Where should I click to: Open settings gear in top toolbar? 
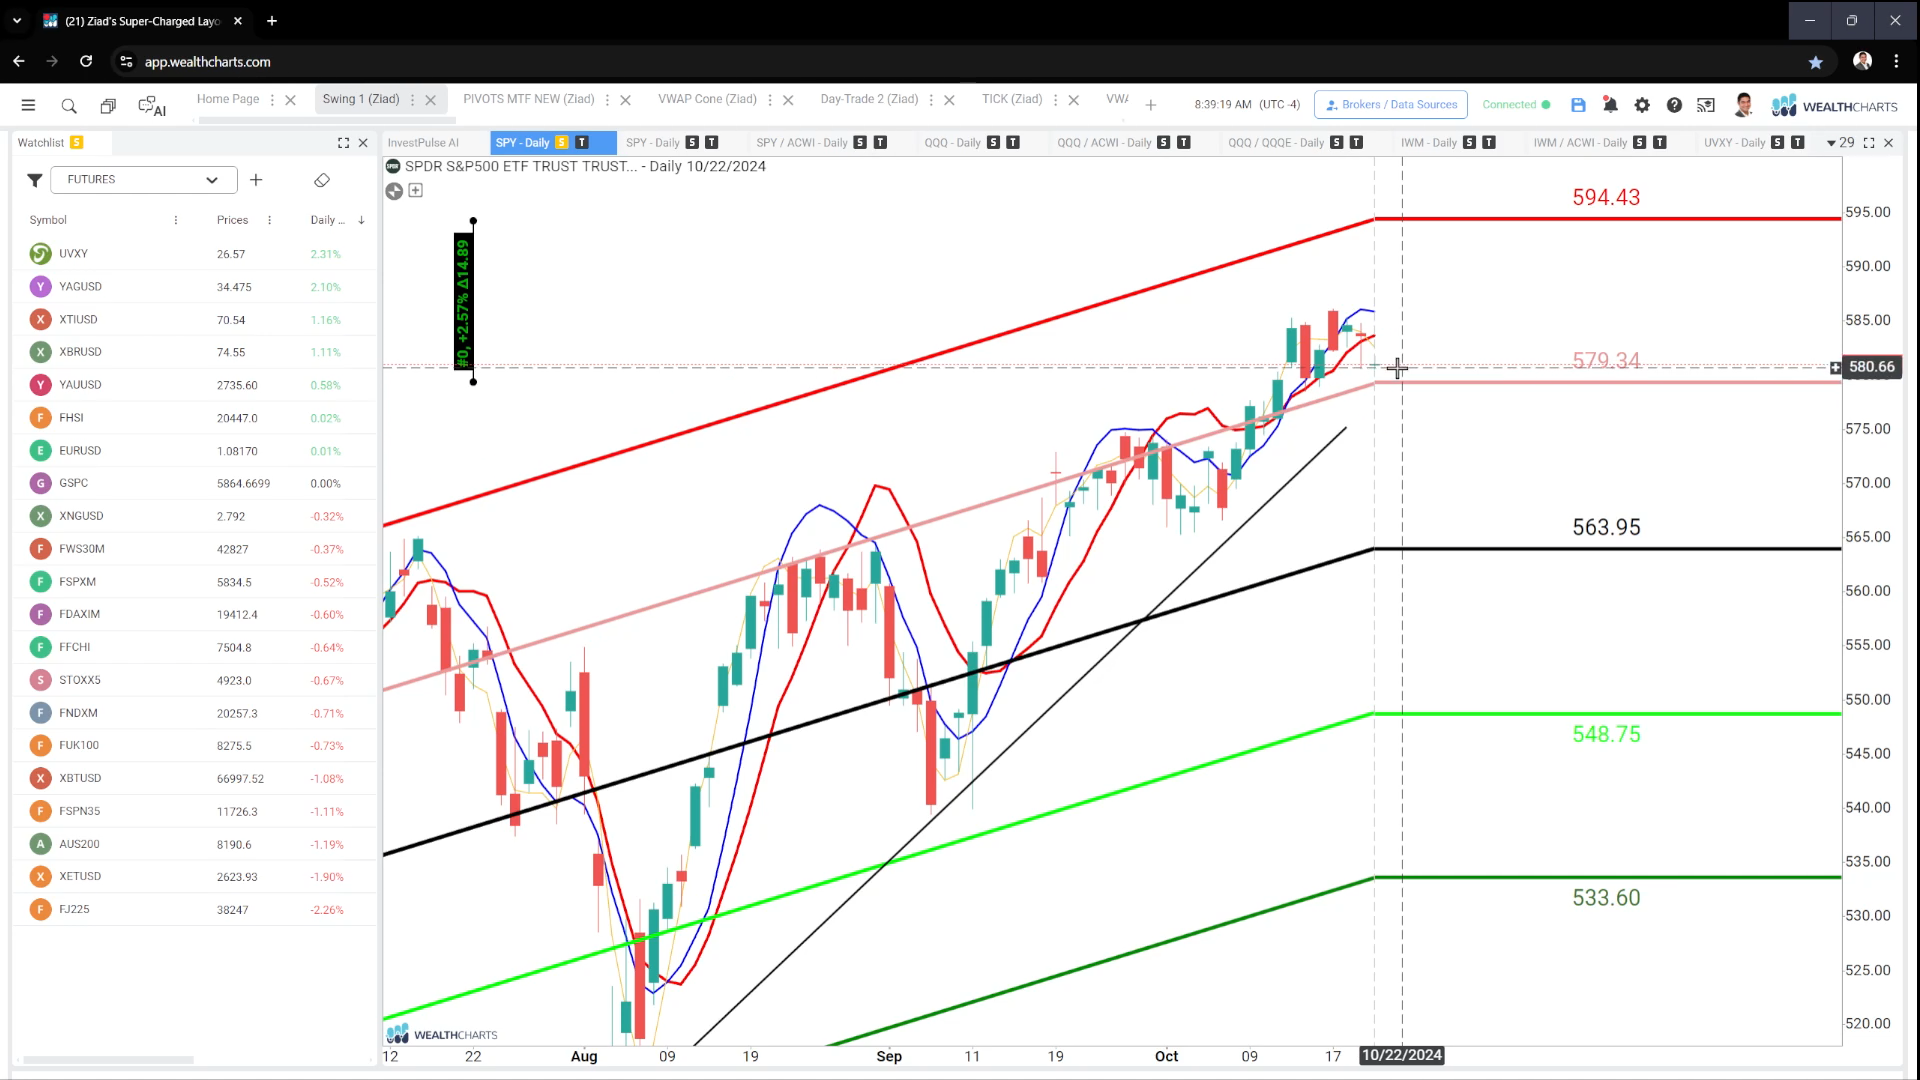pyautogui.click(x=1642, y=105)
